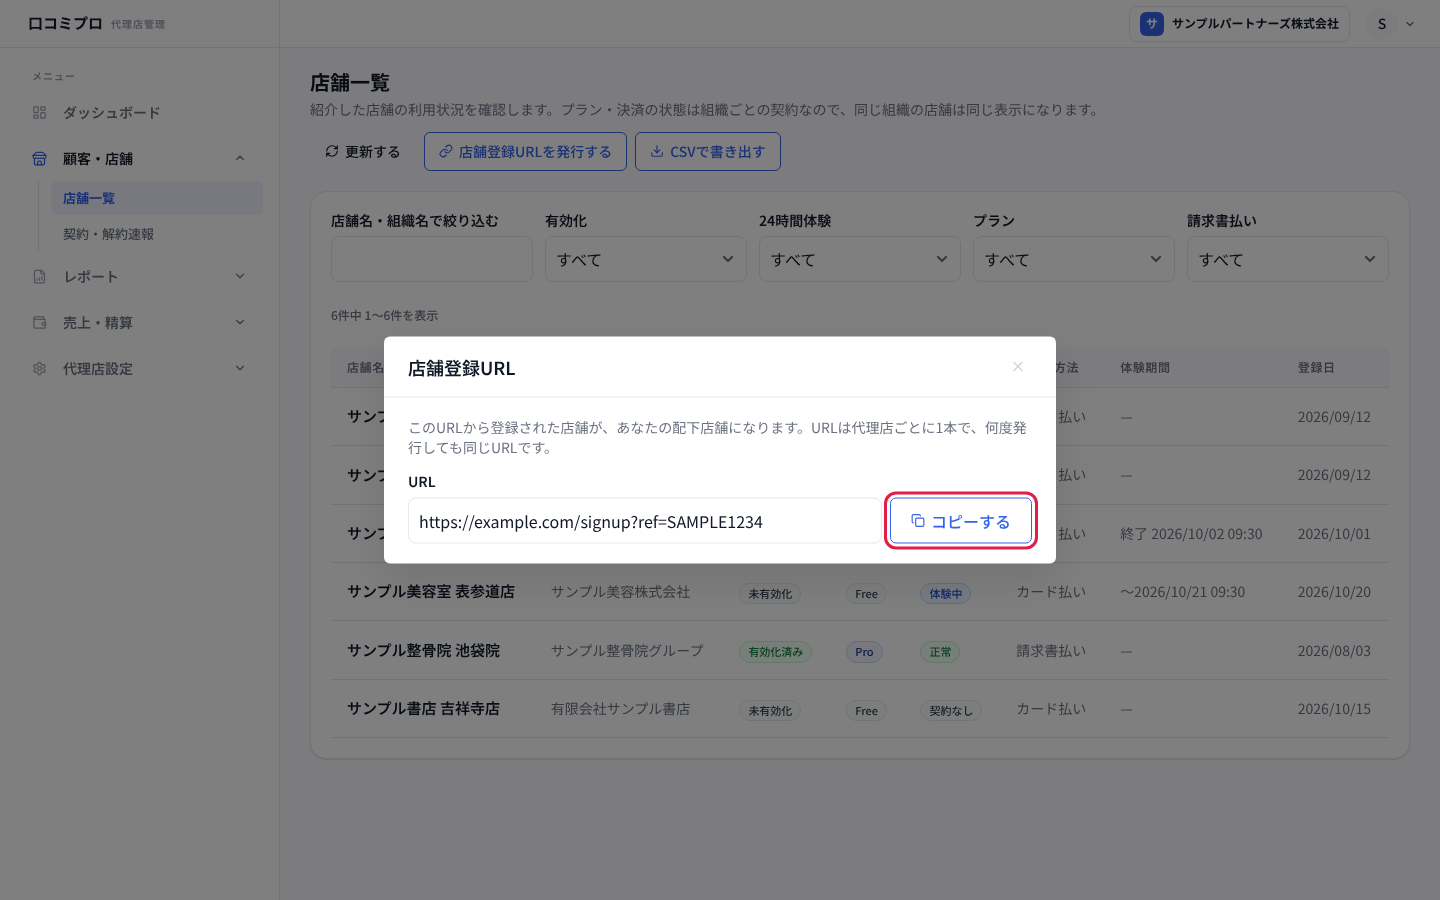Click the 有効化済み status badge
Screen dimensions: 1440x900
click(x=775, y=652)
